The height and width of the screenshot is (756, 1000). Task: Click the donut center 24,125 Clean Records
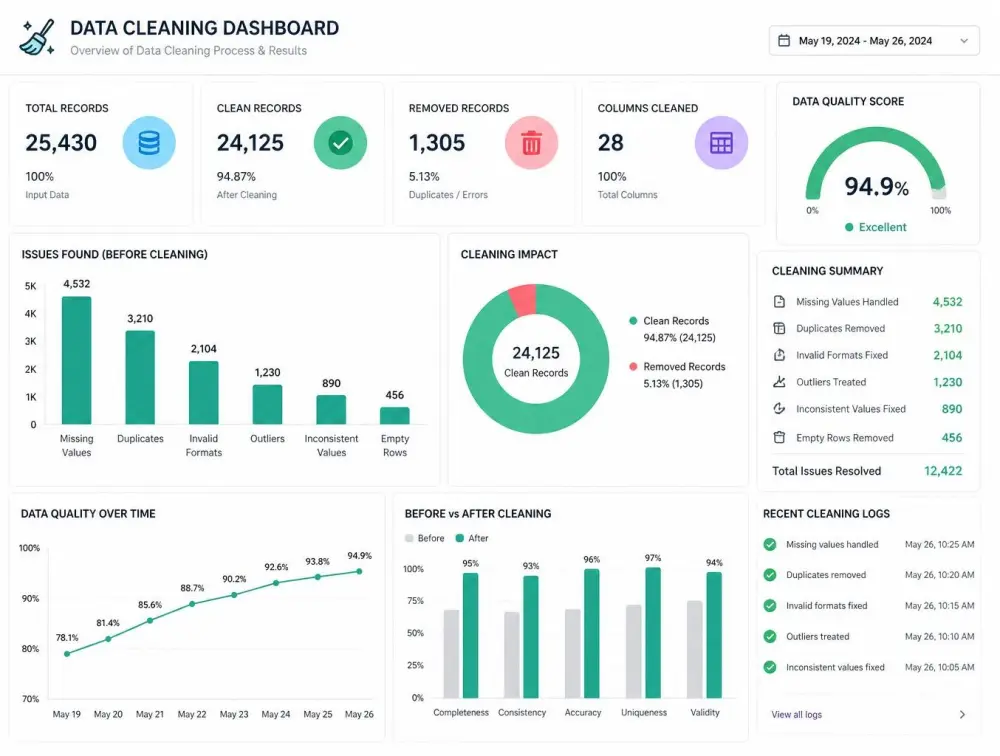[x=536, y=361]
